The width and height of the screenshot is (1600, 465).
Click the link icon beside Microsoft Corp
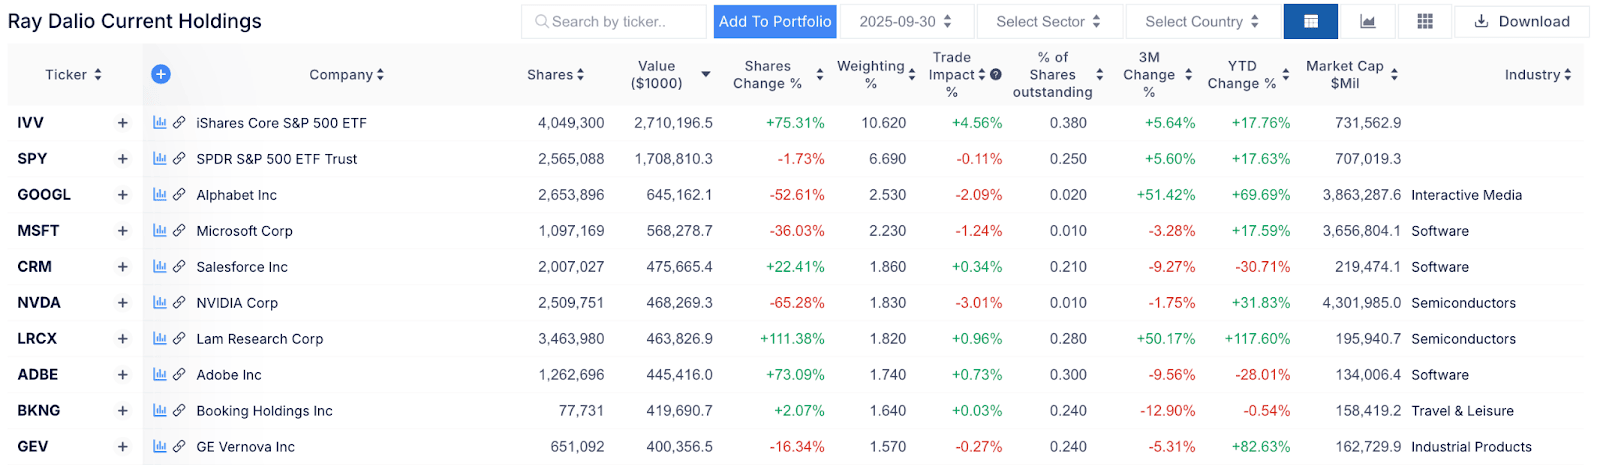click(x=179, y=231)
